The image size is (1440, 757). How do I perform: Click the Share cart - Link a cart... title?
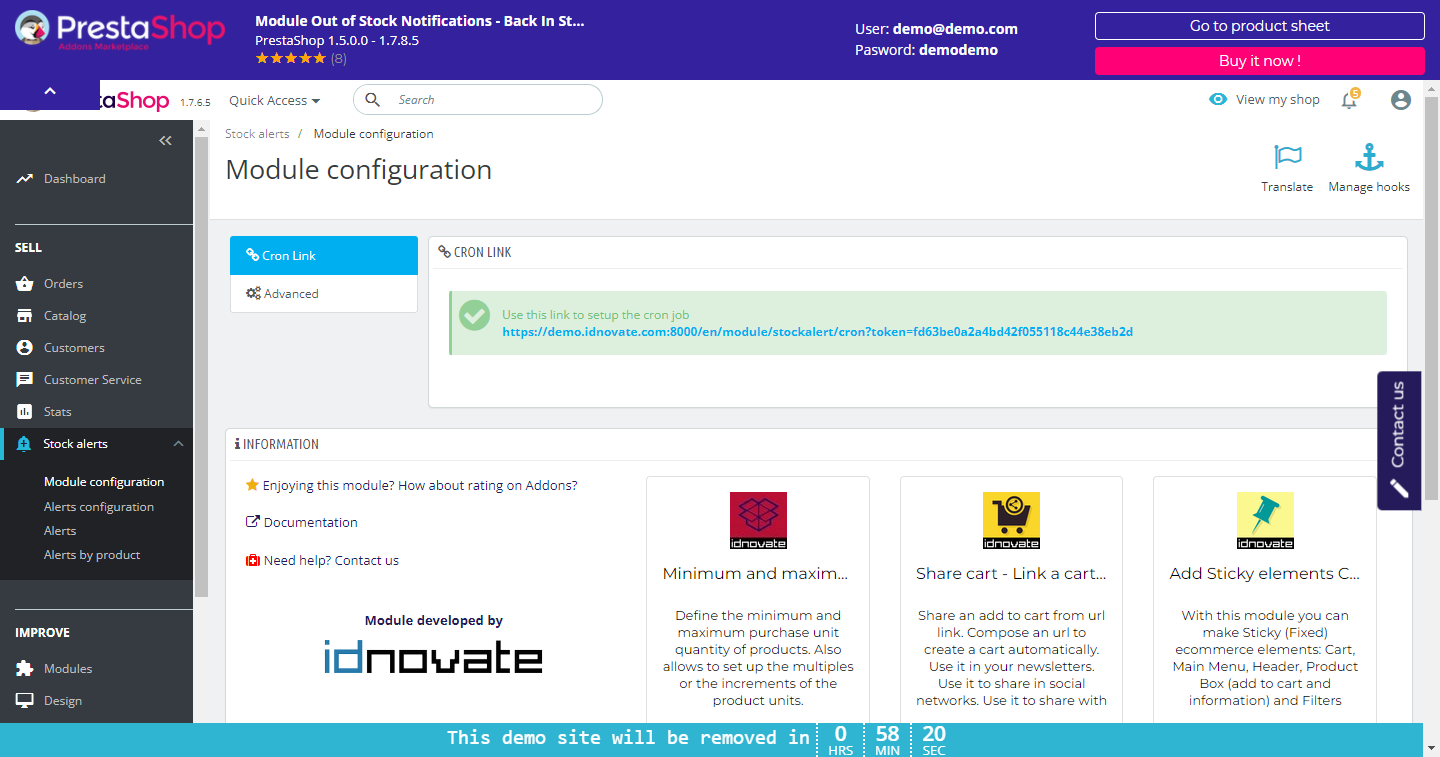click(x=1011, y=574)
